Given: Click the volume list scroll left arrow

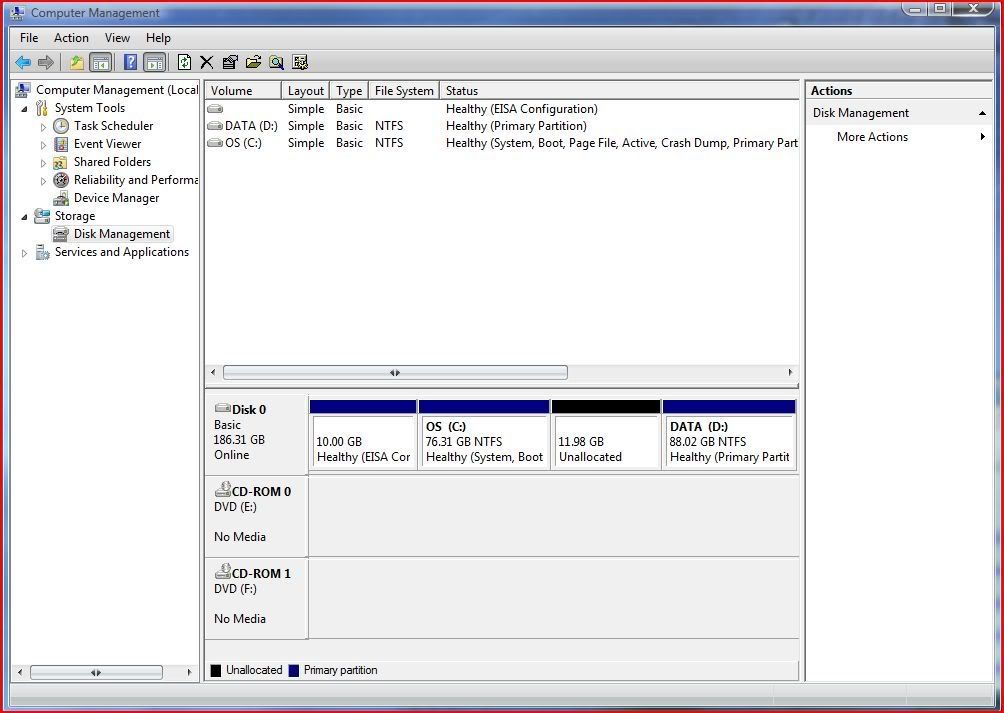Looking at the screenshot, I should [x=213, y=372].
